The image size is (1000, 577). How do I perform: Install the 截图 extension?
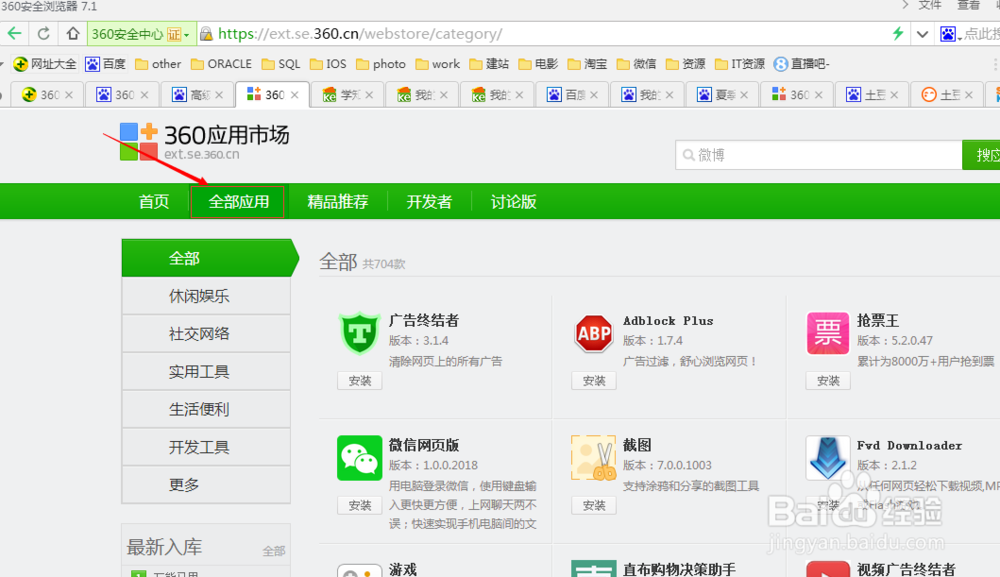(x=594, y=505)
